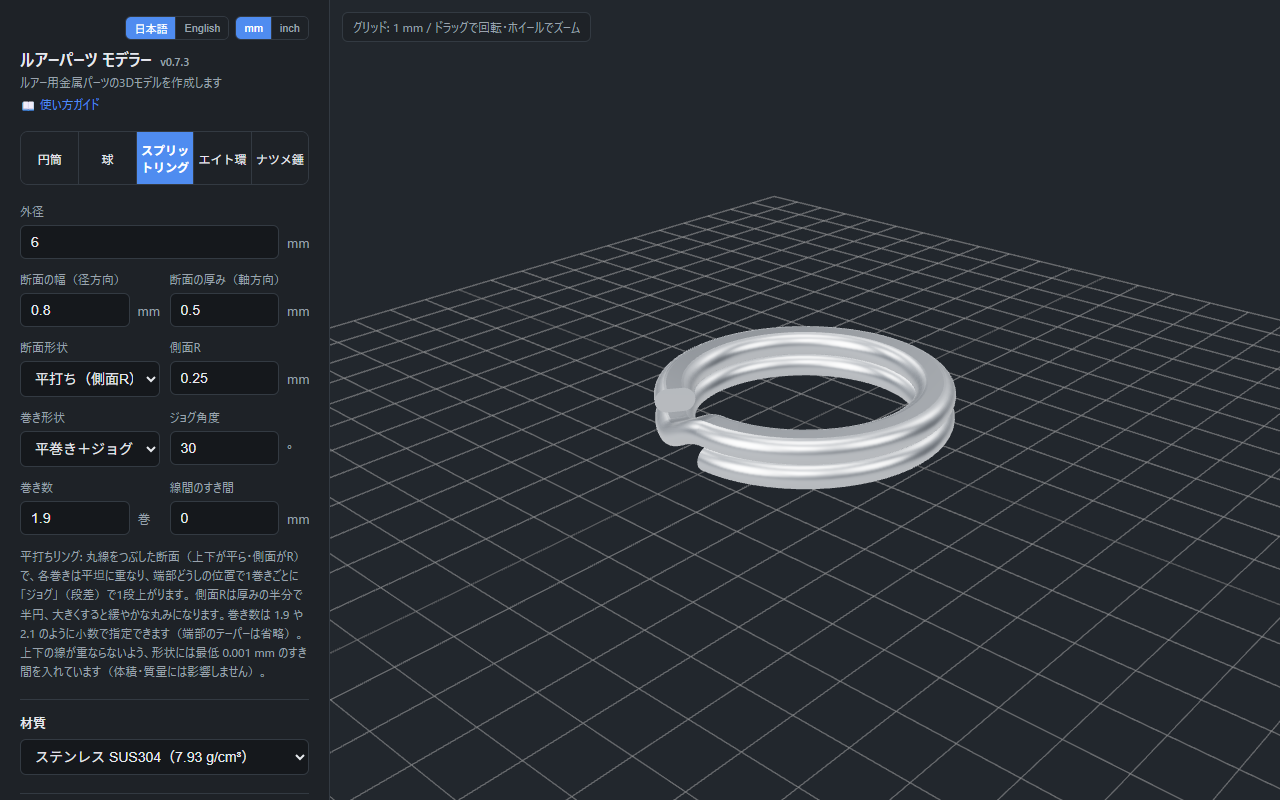Click the 3D split ring model

tap(804, 407)
